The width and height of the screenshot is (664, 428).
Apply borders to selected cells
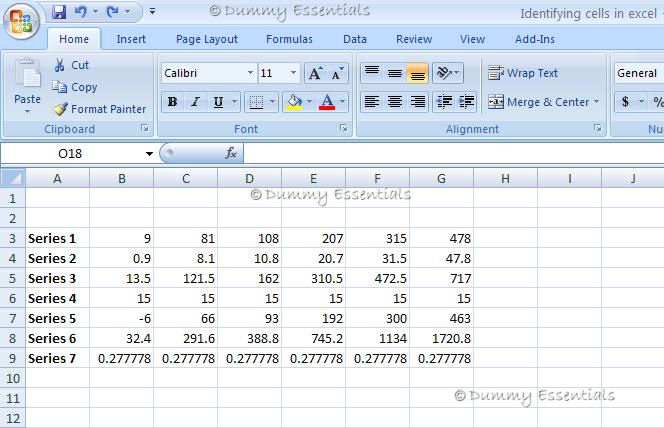[x=256, y=102]
